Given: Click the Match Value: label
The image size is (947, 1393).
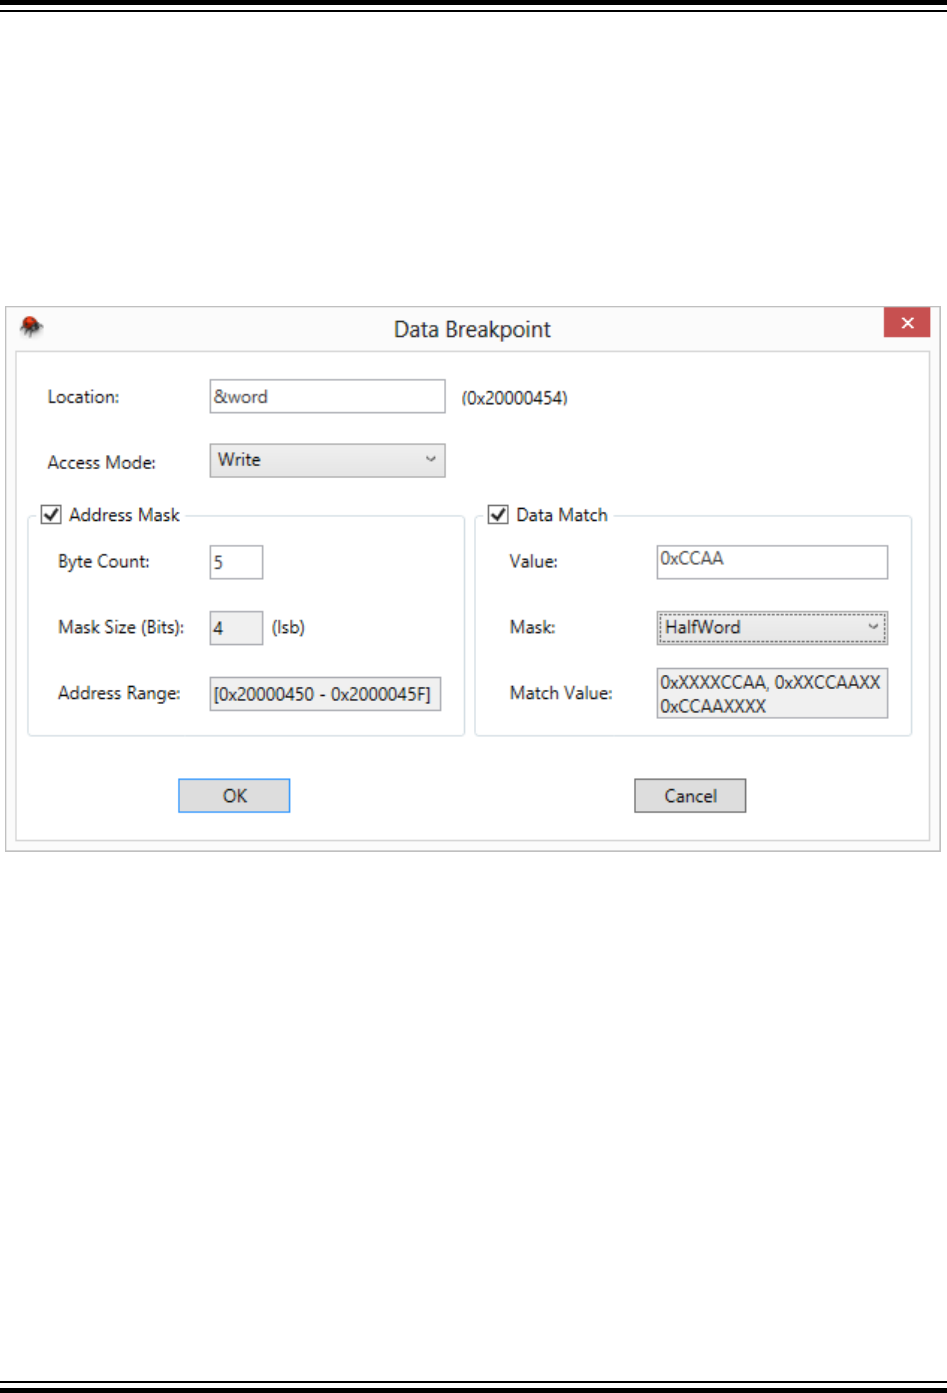Looking at the screenshot, I should click(x=561, y=693).
